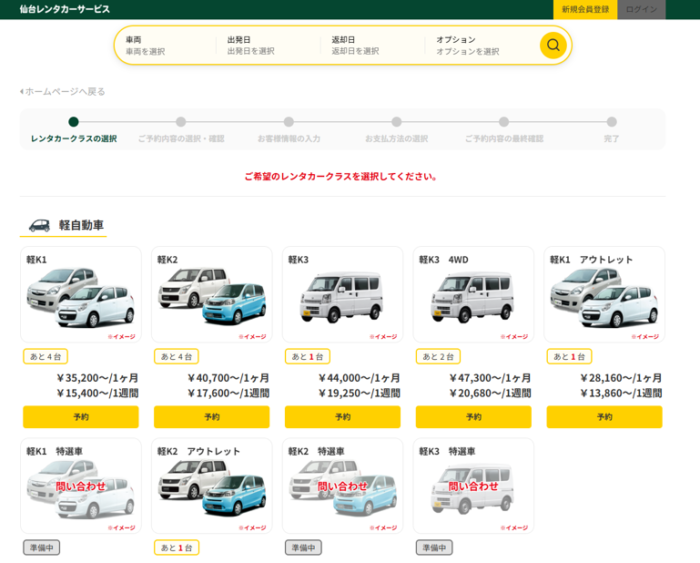Click the 軽K2 アウトレット car image
Screen dimensions: 700x563
[211, 489]
